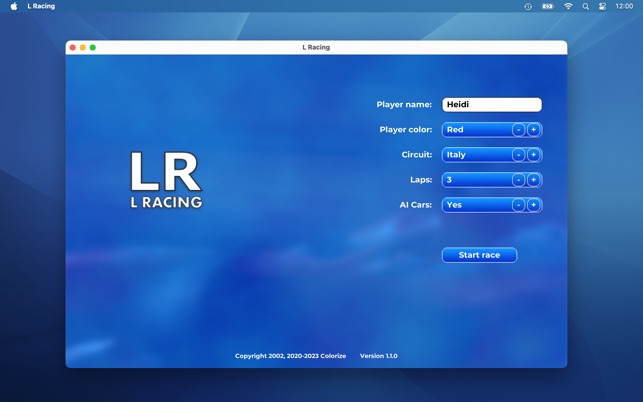
Task: Click the AI Cars value showing Yes
Action: tap(454, 205)
